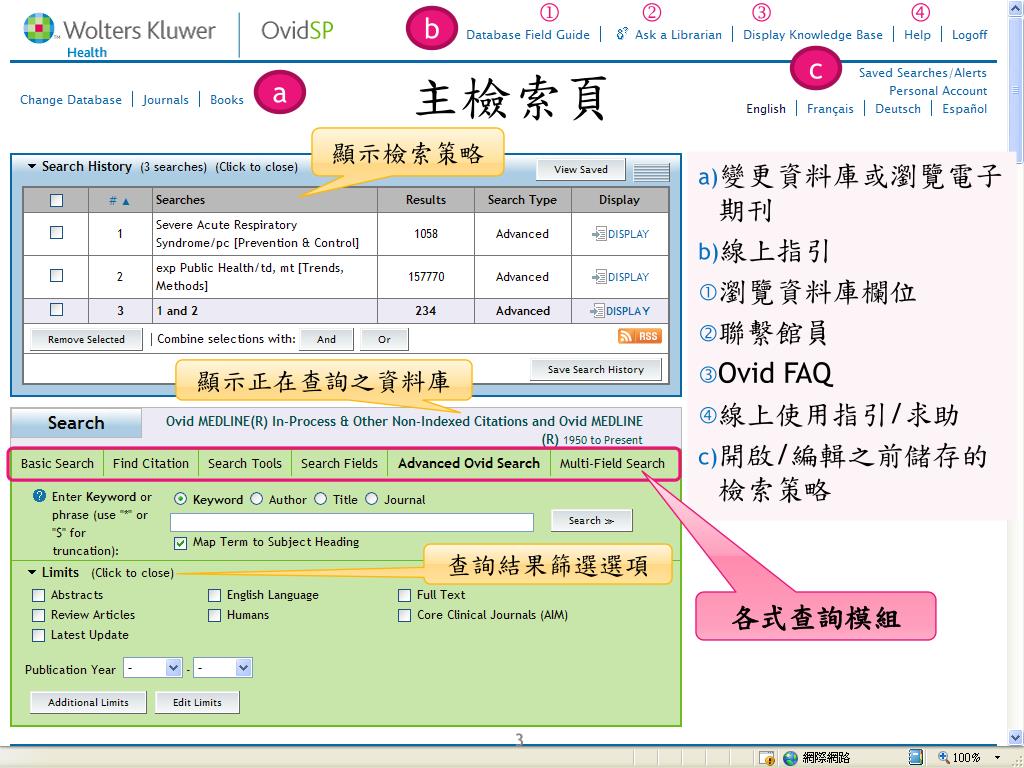Click the popup warning icon in status bar
The image size is (1024, 768).
coord(766,758)
